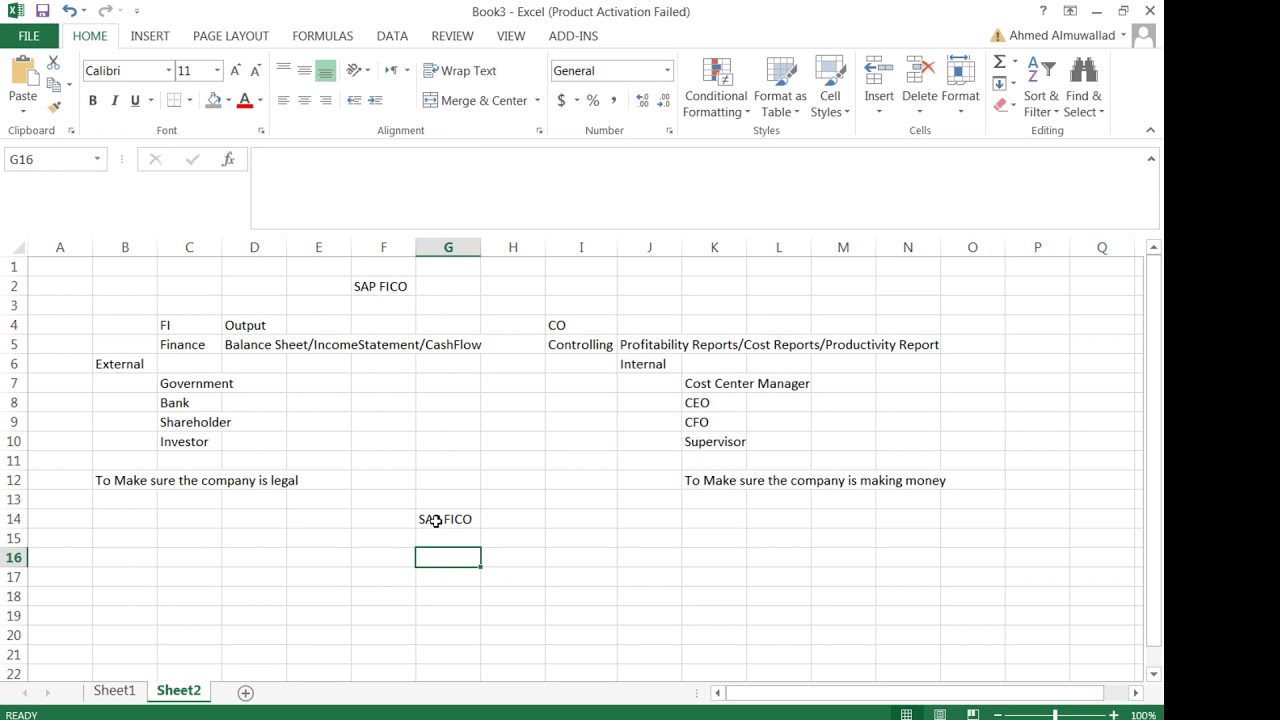
Task: Open the FILE backstage tab
Action: [29, 36]
